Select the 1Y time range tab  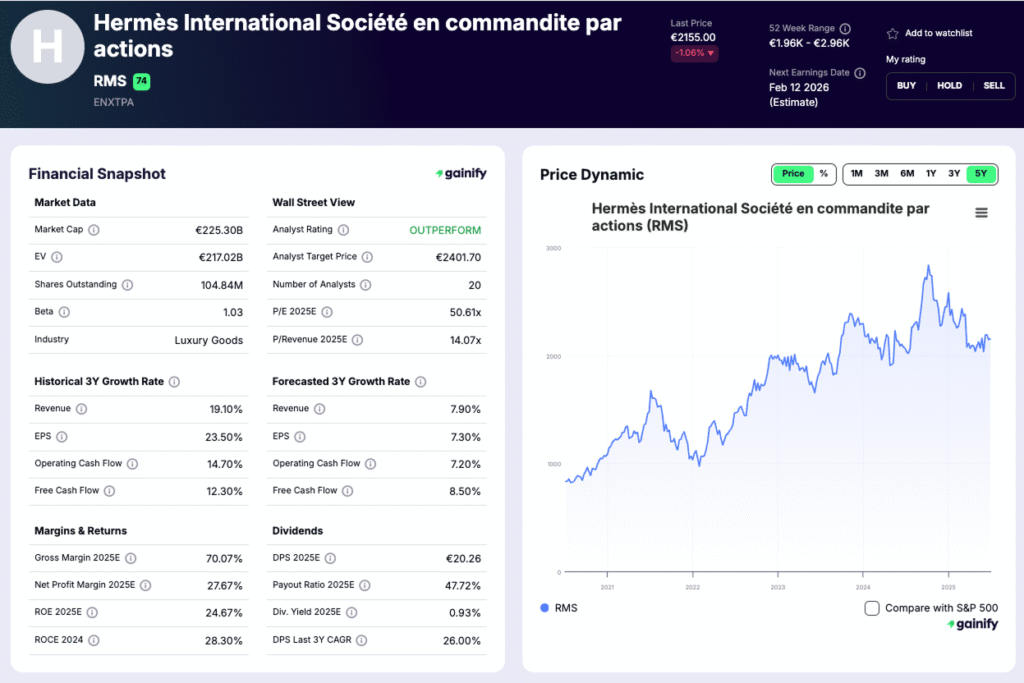pyautogui.click(x=930, y=173)
